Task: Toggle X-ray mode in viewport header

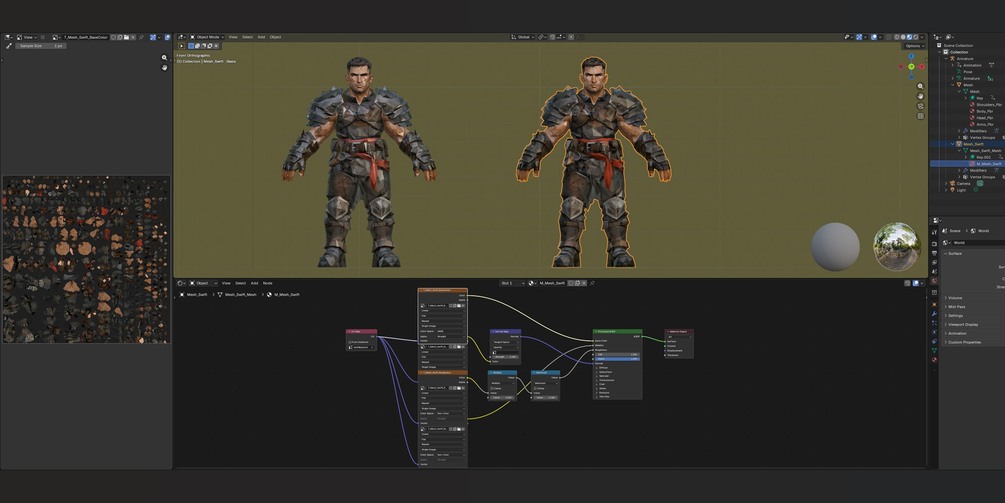Action: tap(888, 37)
